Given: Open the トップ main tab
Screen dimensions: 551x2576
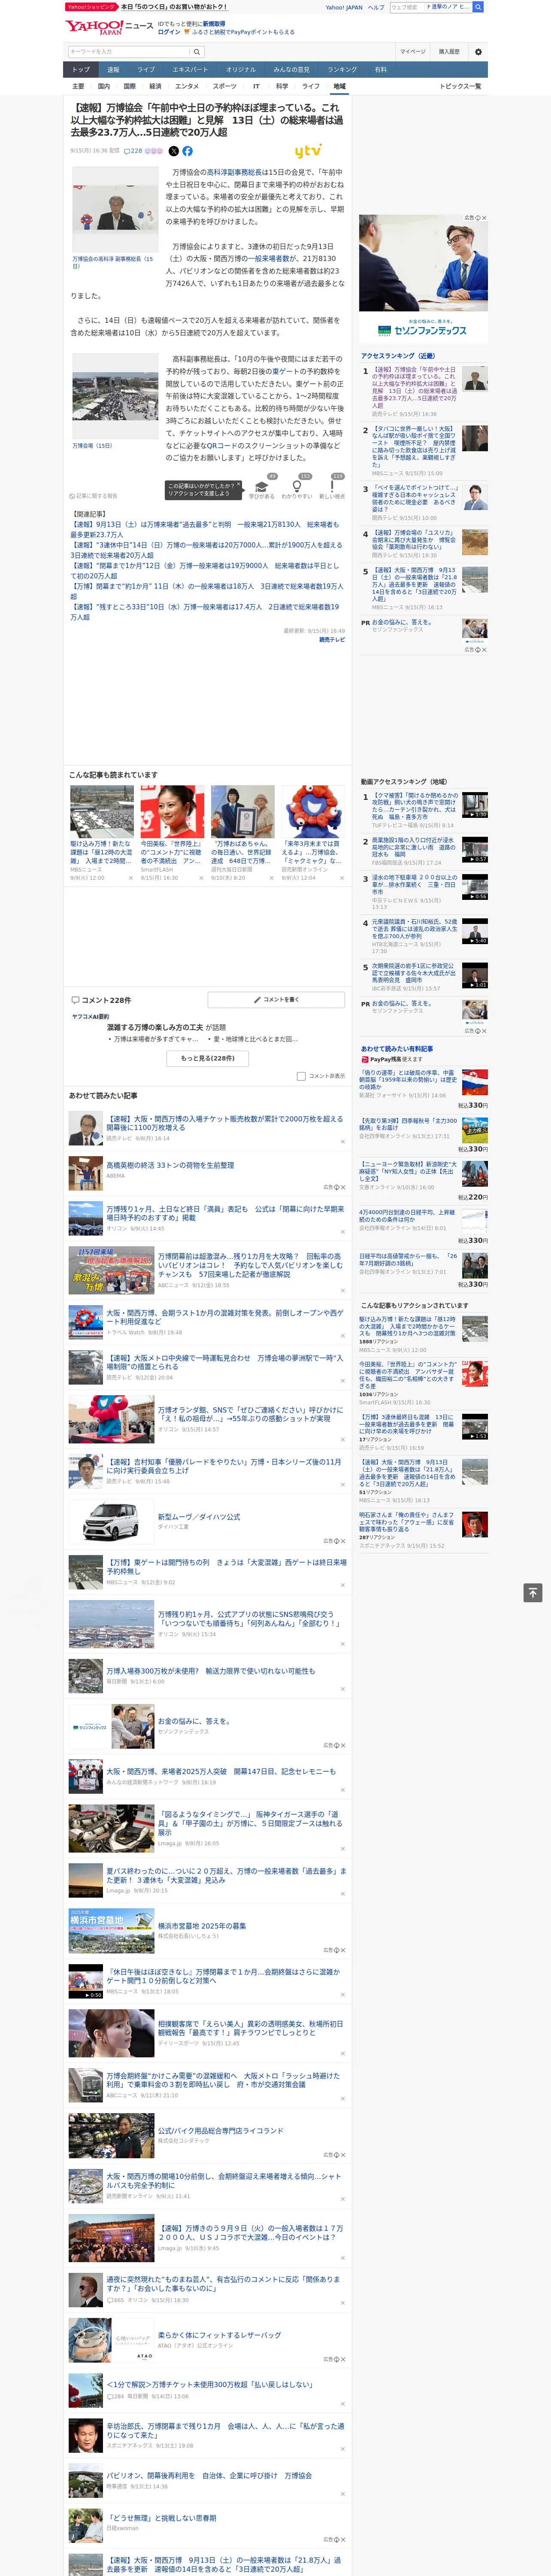Looking at the screenshot, I should point(81,70).
